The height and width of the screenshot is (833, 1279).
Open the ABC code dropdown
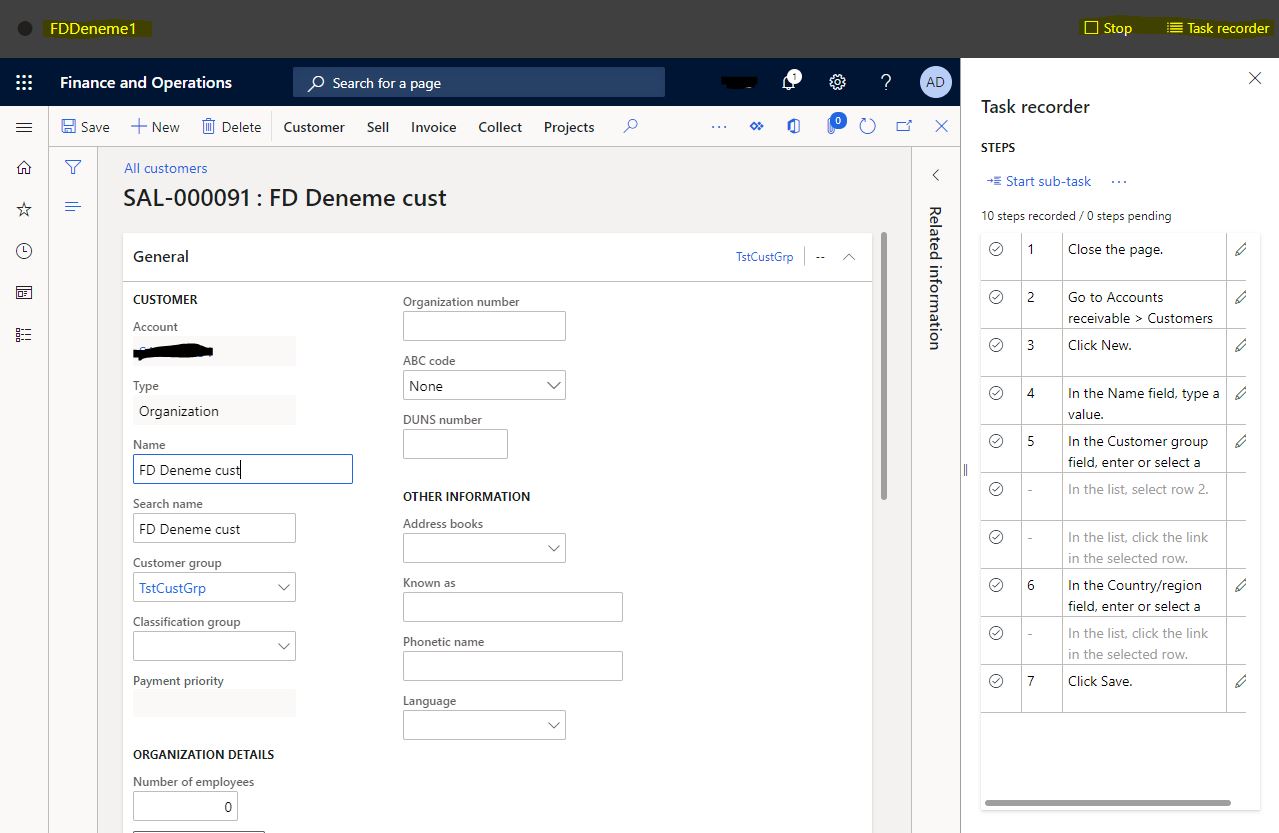[554, 386]
